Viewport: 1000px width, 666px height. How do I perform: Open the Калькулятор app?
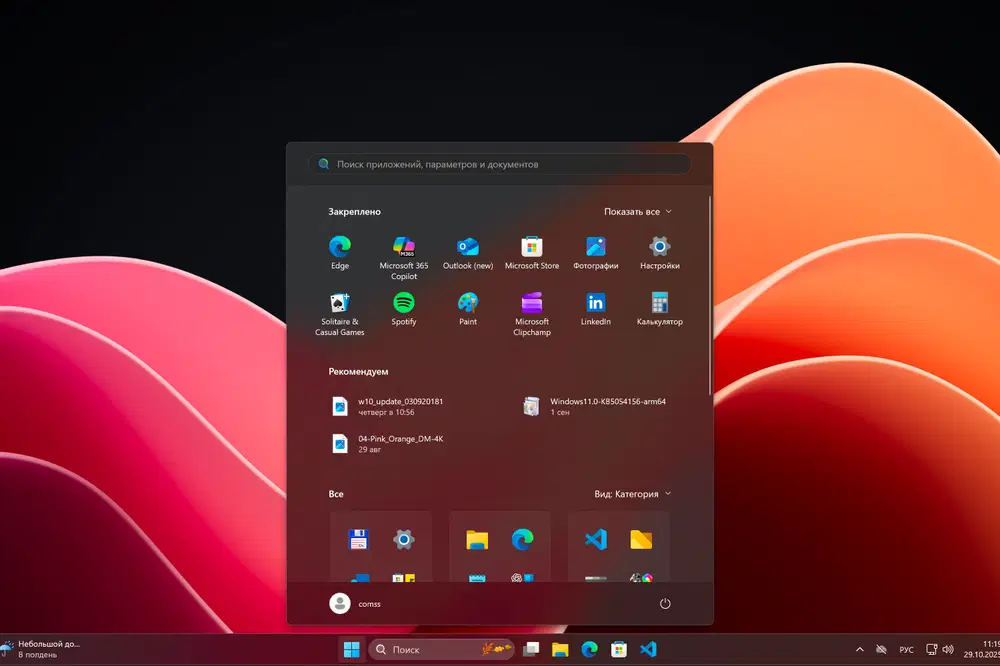click(x=659, y=309)
